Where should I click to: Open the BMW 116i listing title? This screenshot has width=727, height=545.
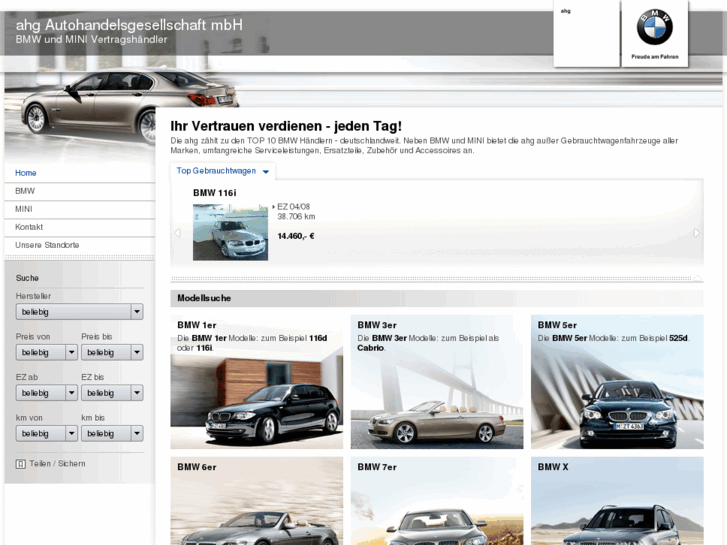(x=215, y=193)
